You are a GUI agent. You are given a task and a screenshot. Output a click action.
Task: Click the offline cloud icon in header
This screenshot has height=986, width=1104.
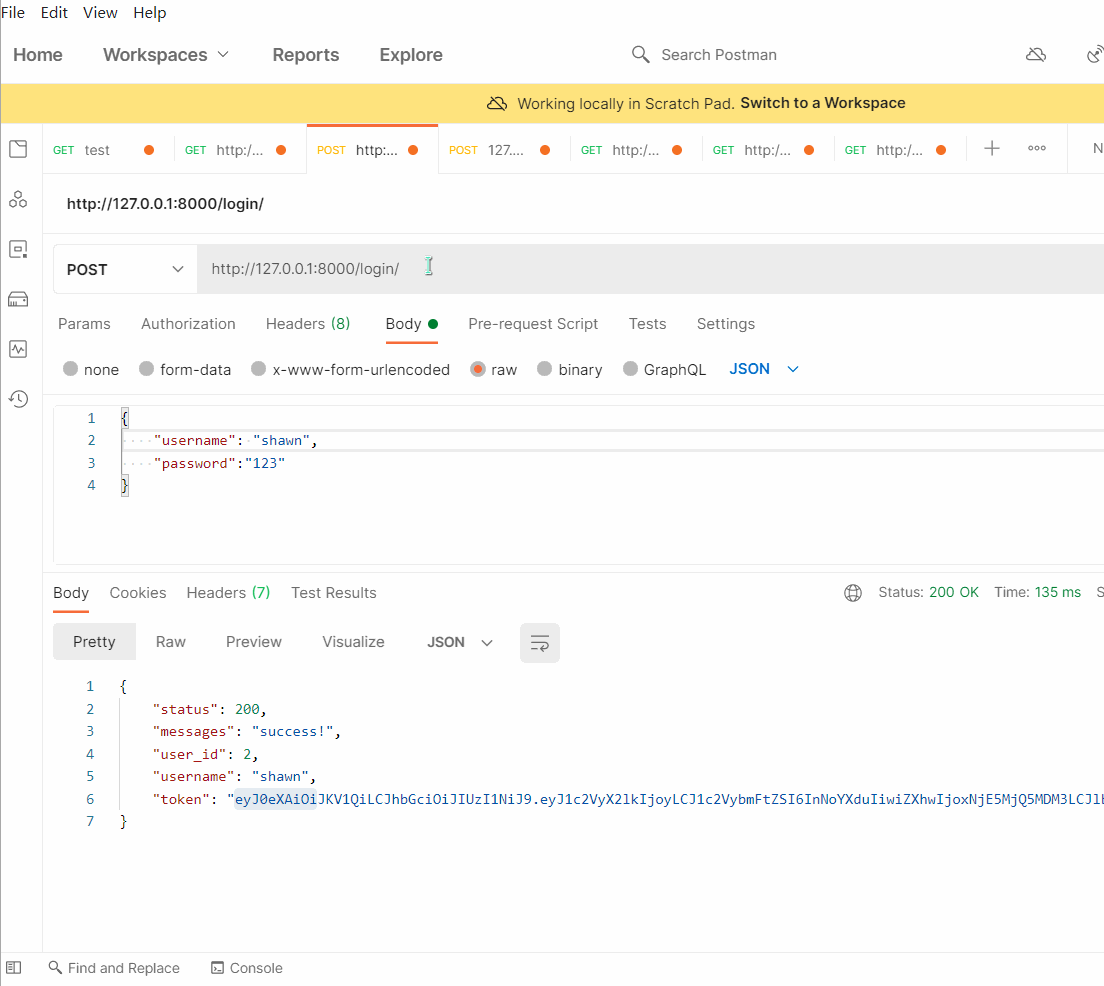coord(1036,55)
